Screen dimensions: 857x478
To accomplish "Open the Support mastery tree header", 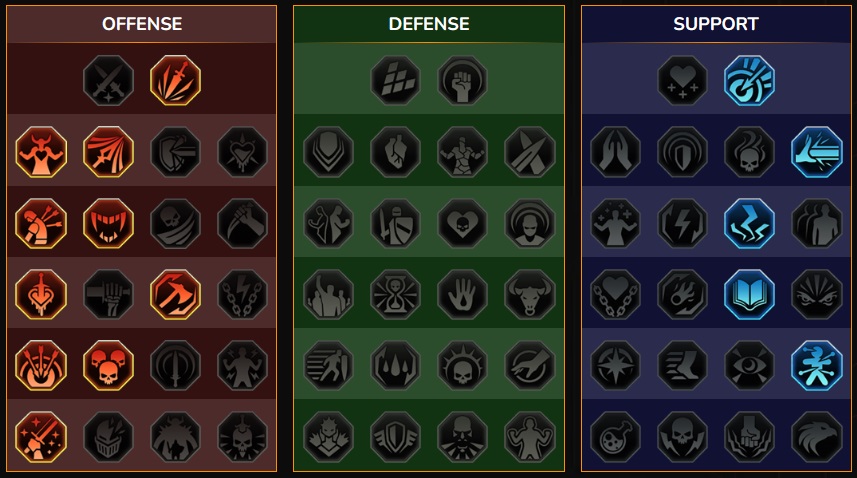I will pos(716,24).
